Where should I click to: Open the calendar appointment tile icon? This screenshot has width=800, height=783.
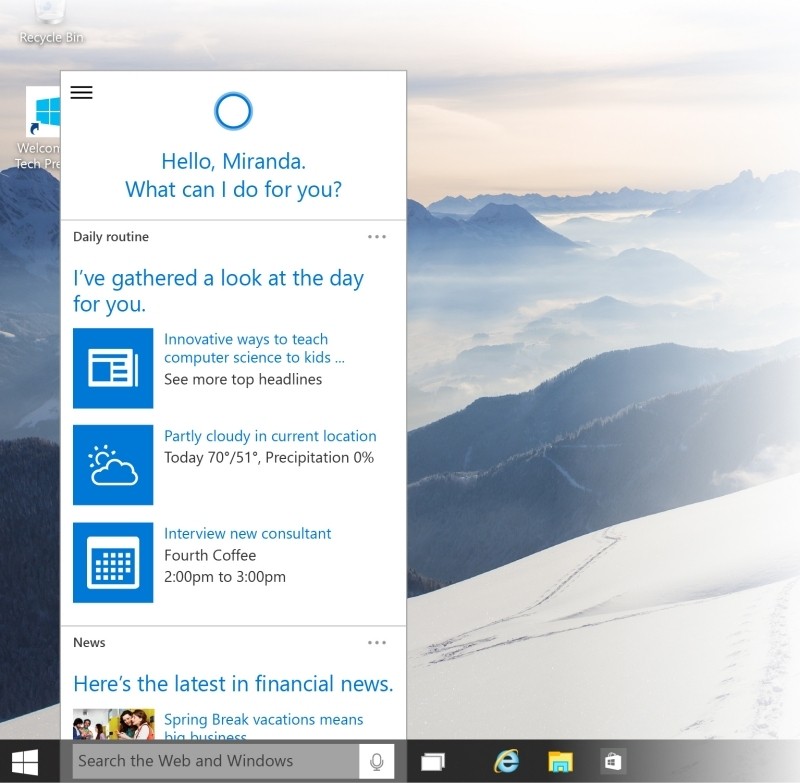pyautogui.click(x=113, y=562)
